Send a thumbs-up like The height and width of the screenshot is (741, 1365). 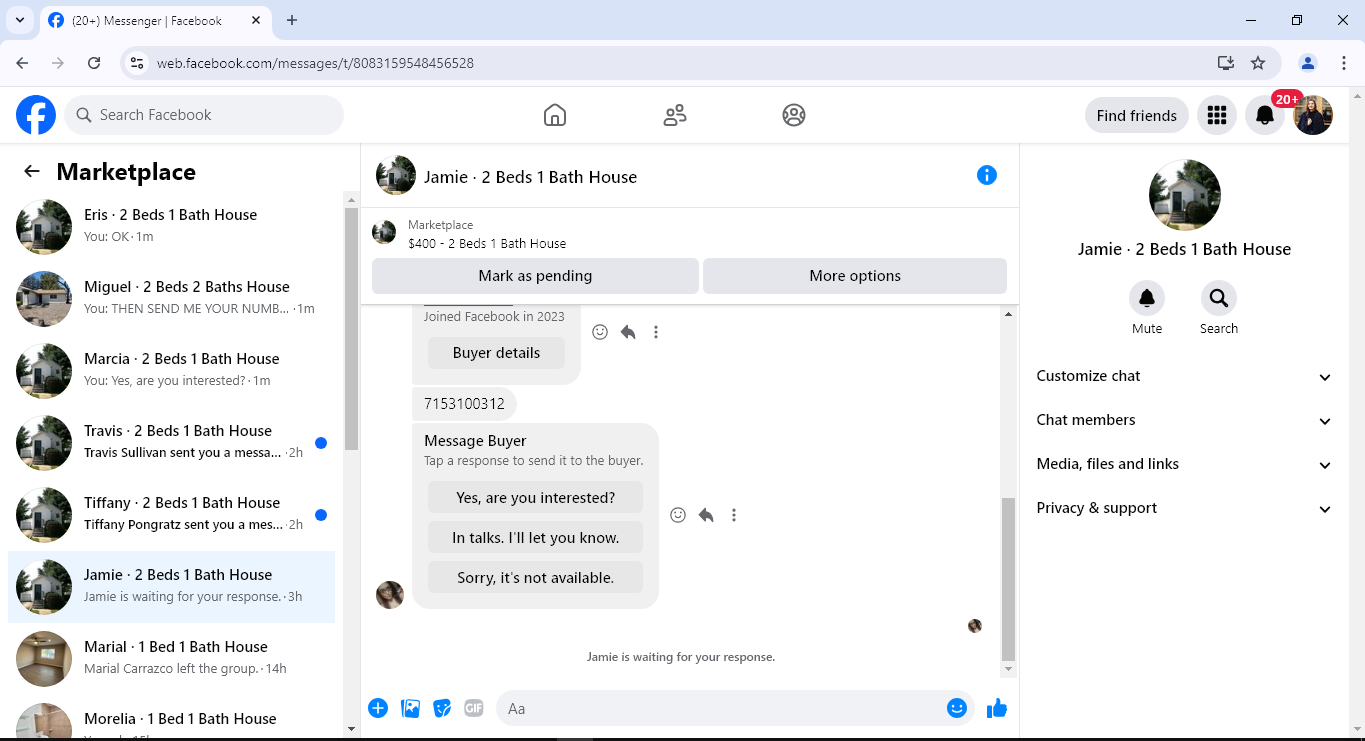click(x=997, y=708)
